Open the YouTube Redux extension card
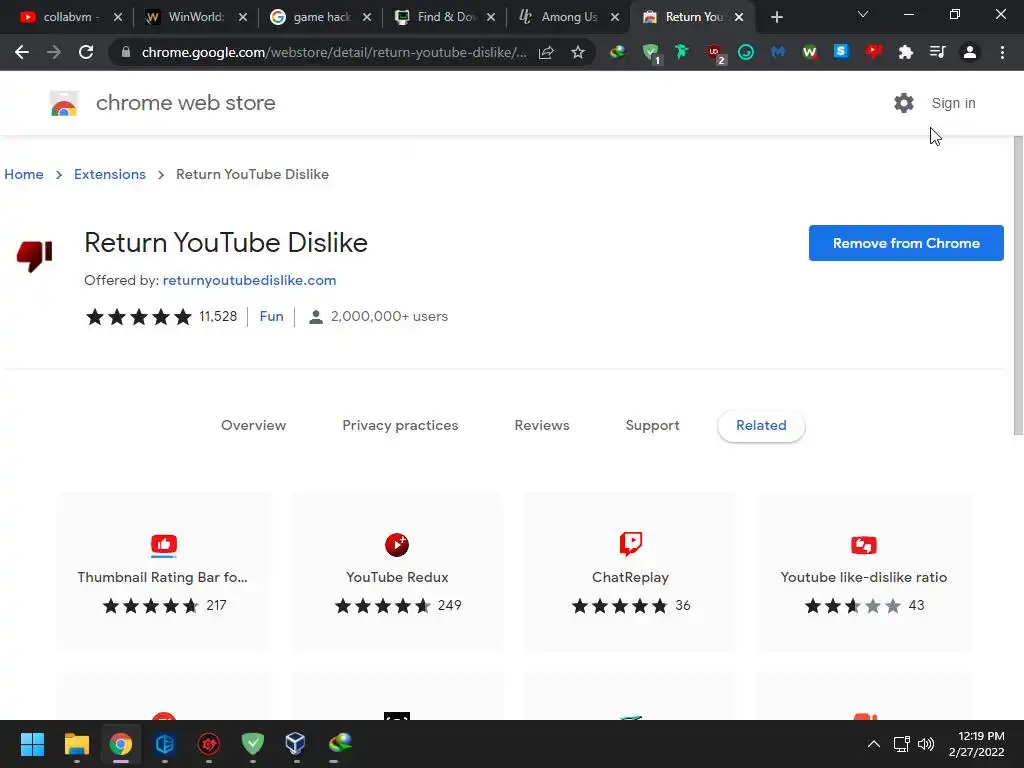This screenshot has width=1024, height=768. (397, 572)
